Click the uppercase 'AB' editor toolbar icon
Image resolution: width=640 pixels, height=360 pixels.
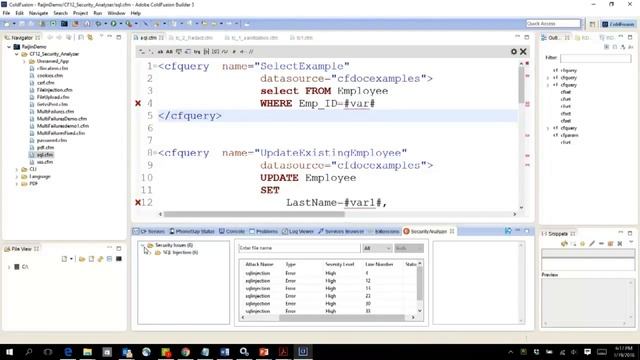point(169,52)
